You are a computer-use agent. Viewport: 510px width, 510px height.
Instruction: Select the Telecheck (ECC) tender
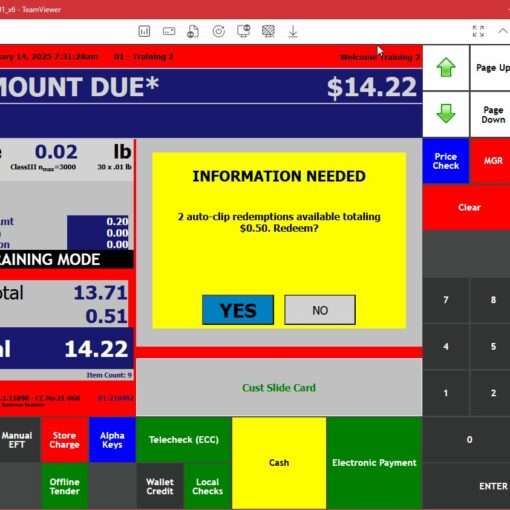click(184, 440)
